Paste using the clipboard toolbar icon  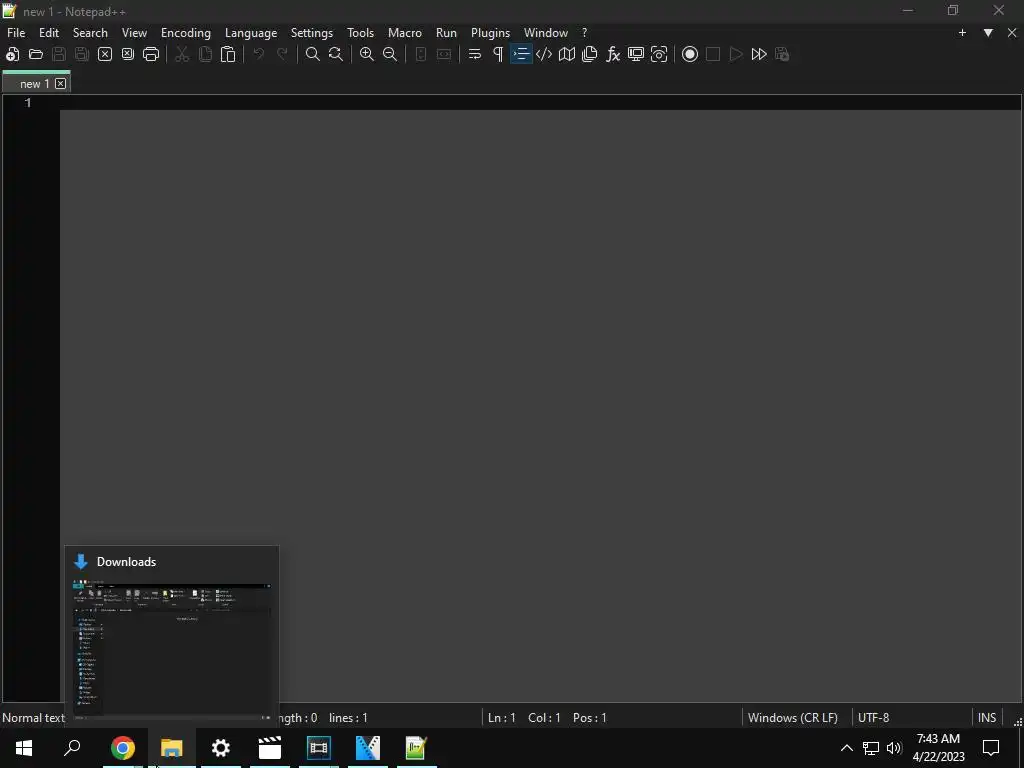(x=228, y=54)
